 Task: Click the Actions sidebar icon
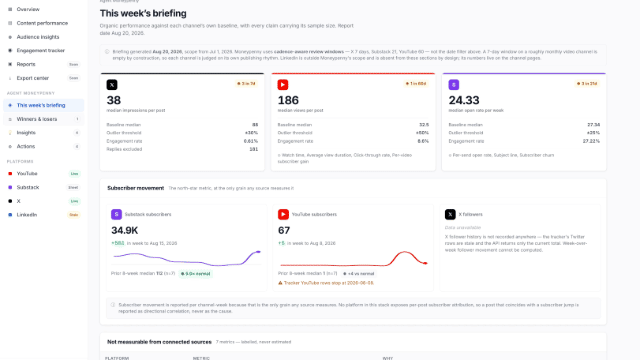(x=10, y=146)
